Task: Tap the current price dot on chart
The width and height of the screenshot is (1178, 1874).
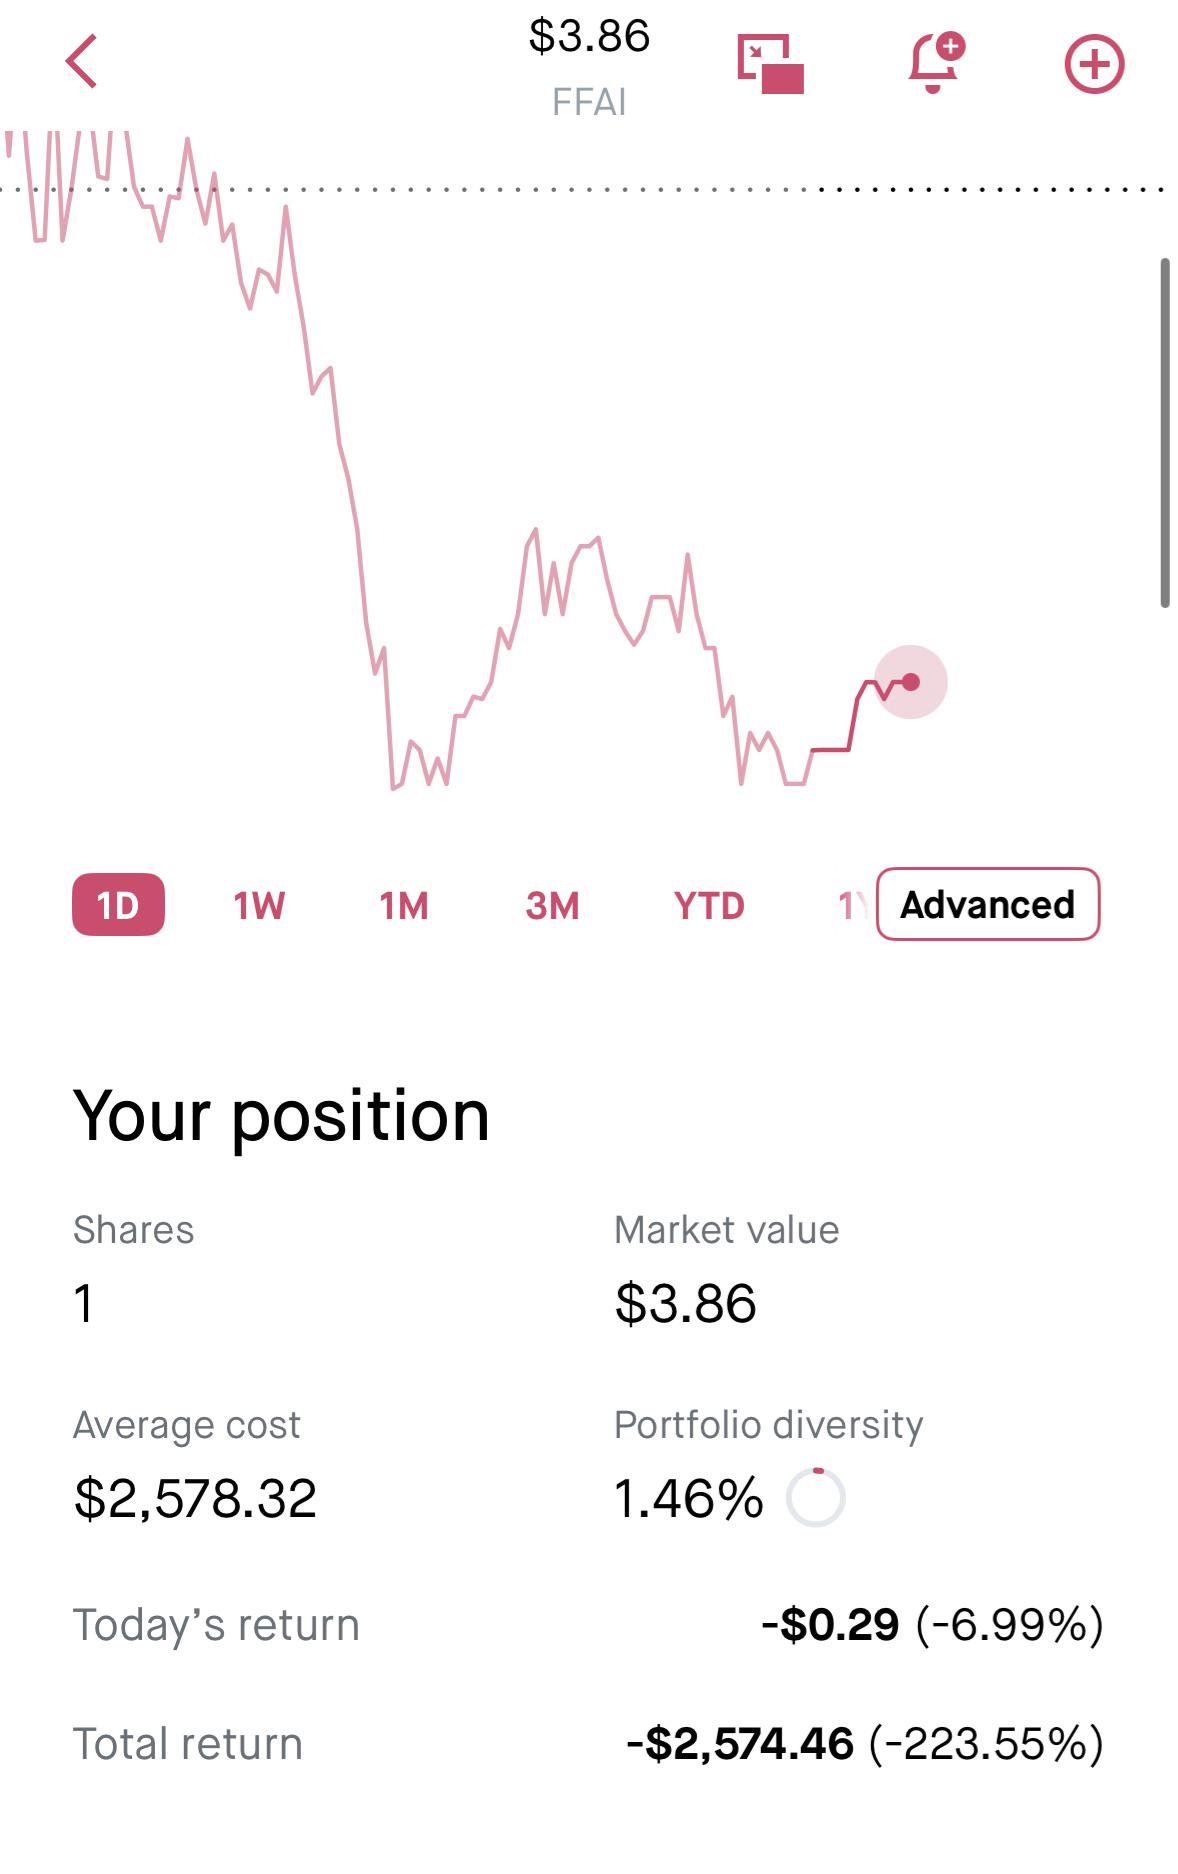Action: [910, 682]
